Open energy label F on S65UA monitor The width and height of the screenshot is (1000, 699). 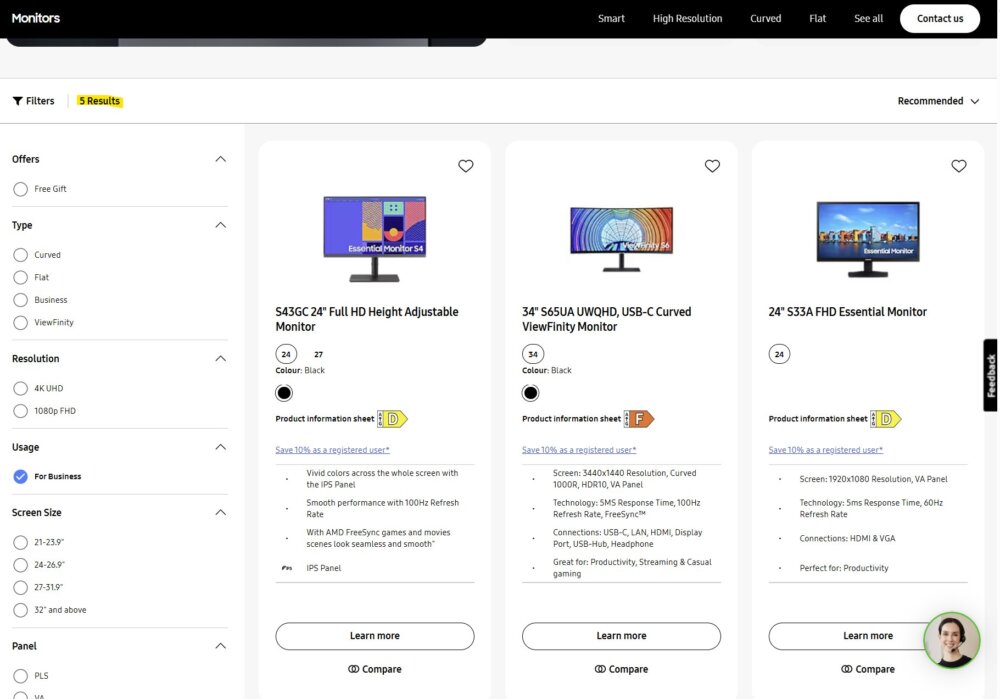[x=639, y=419]
